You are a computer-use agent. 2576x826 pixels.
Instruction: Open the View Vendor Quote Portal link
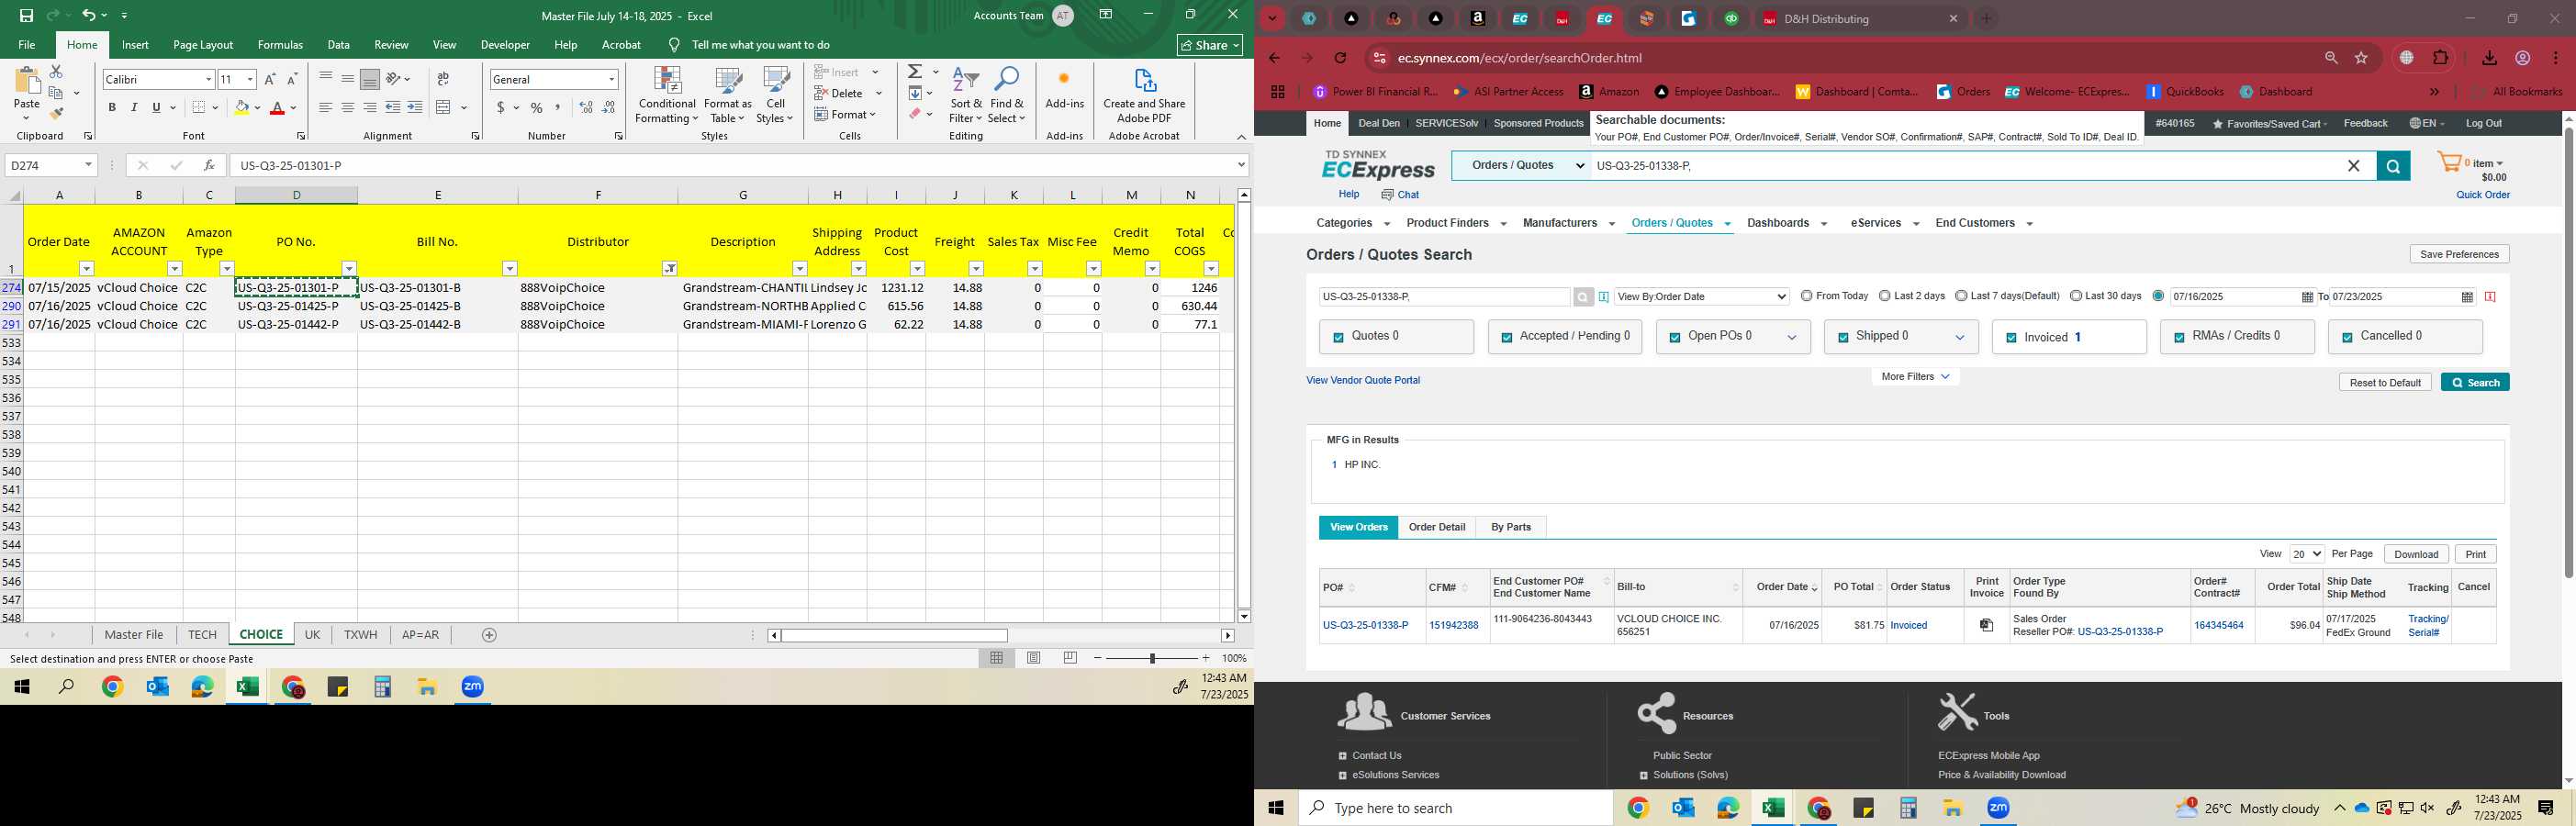coord(1363,380)
